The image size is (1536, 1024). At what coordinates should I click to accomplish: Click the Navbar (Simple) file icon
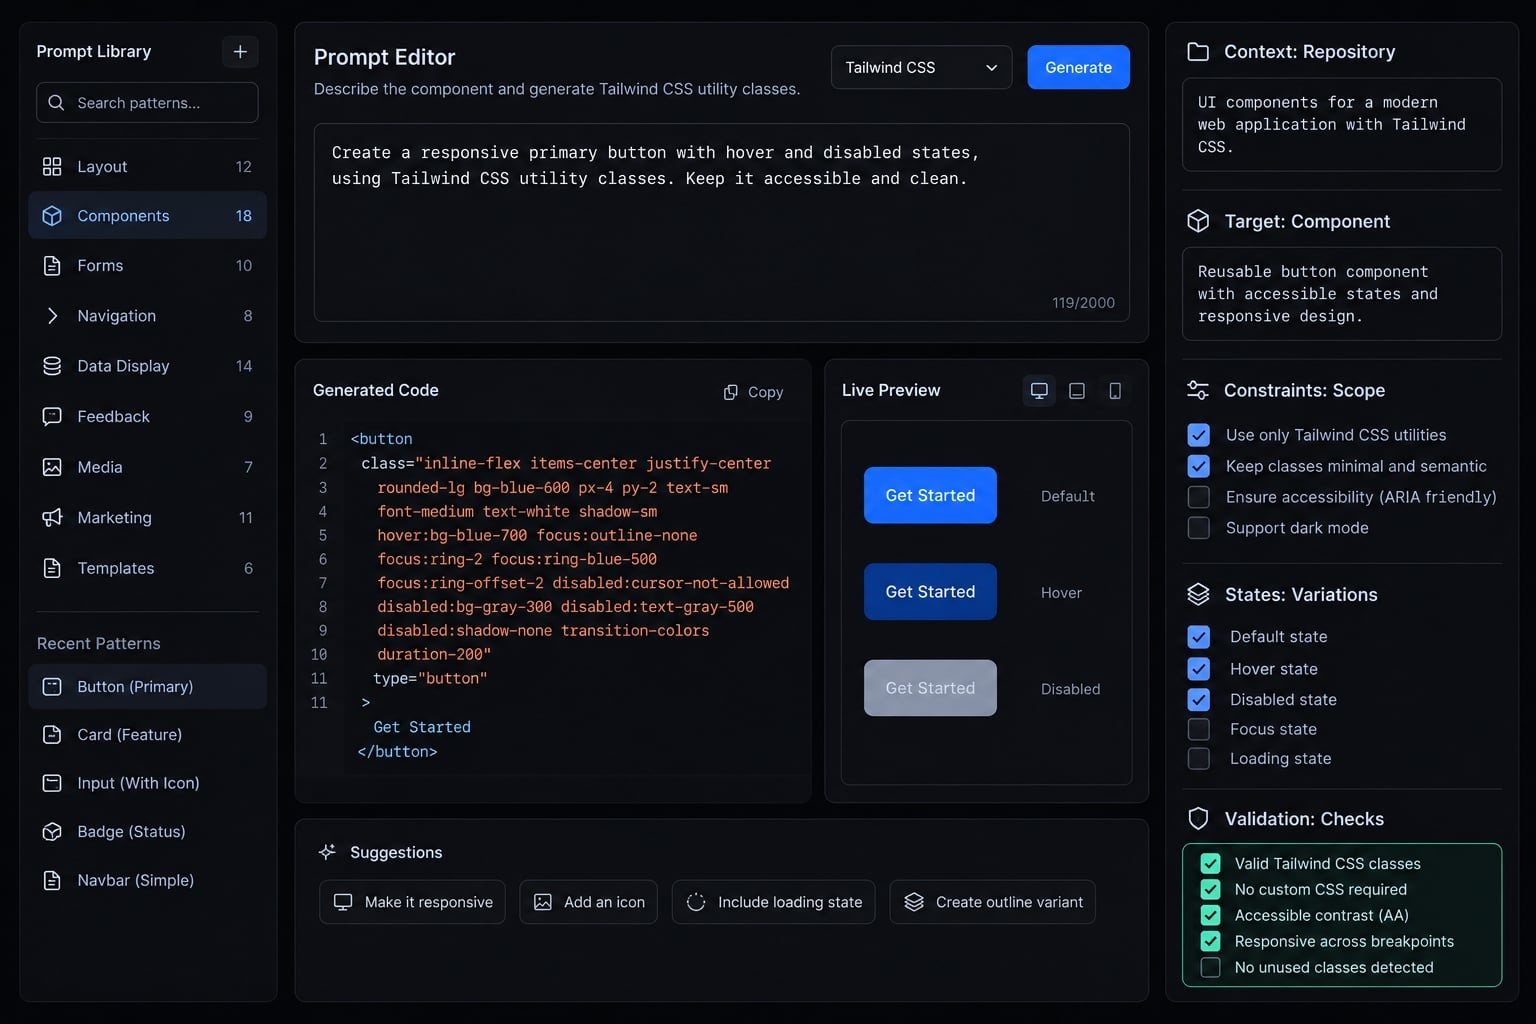coord(52,880)
